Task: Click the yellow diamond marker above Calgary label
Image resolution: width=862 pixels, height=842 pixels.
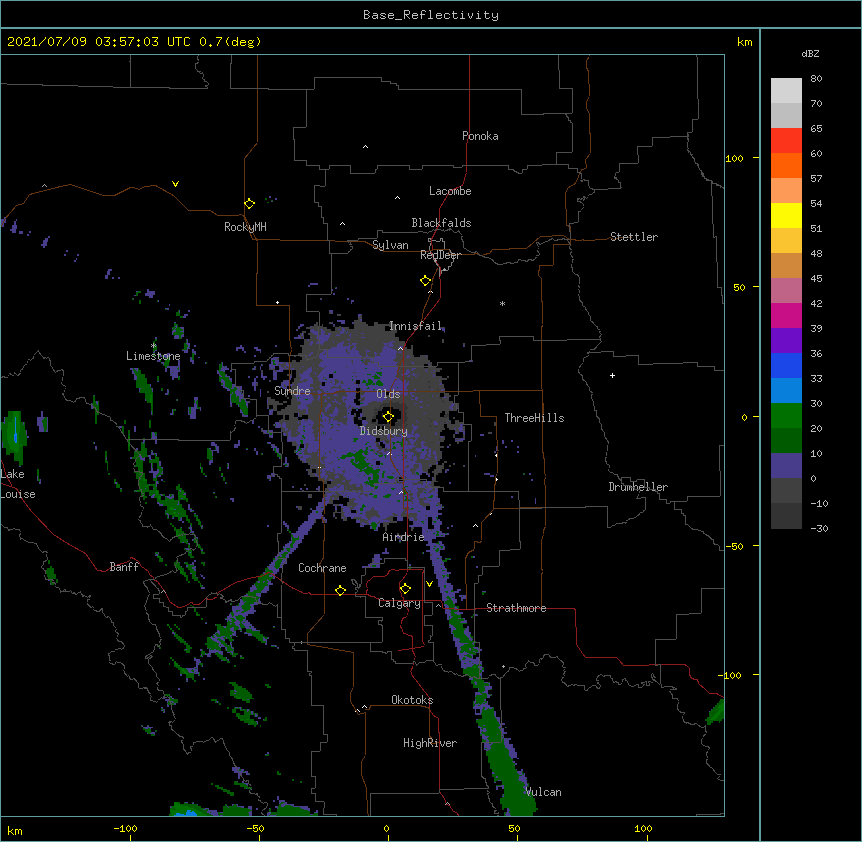Action: (x=405, y=589)
